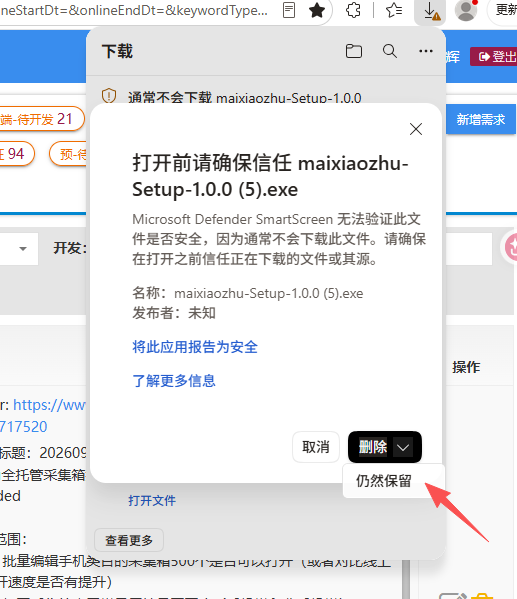
Task: Select 仍然保留 menu option
Action: coord(384,481)
